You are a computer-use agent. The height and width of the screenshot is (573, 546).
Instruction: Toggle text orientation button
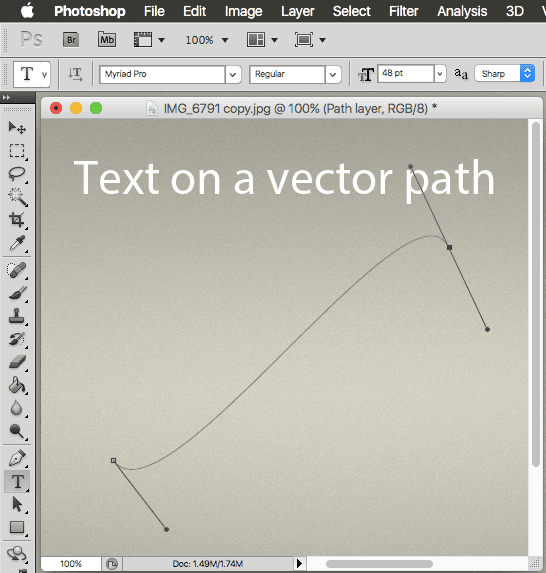tap(76, 74)
